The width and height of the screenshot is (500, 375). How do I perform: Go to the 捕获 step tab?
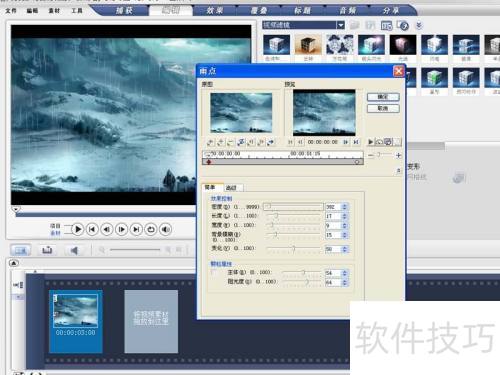pos(124,11)
